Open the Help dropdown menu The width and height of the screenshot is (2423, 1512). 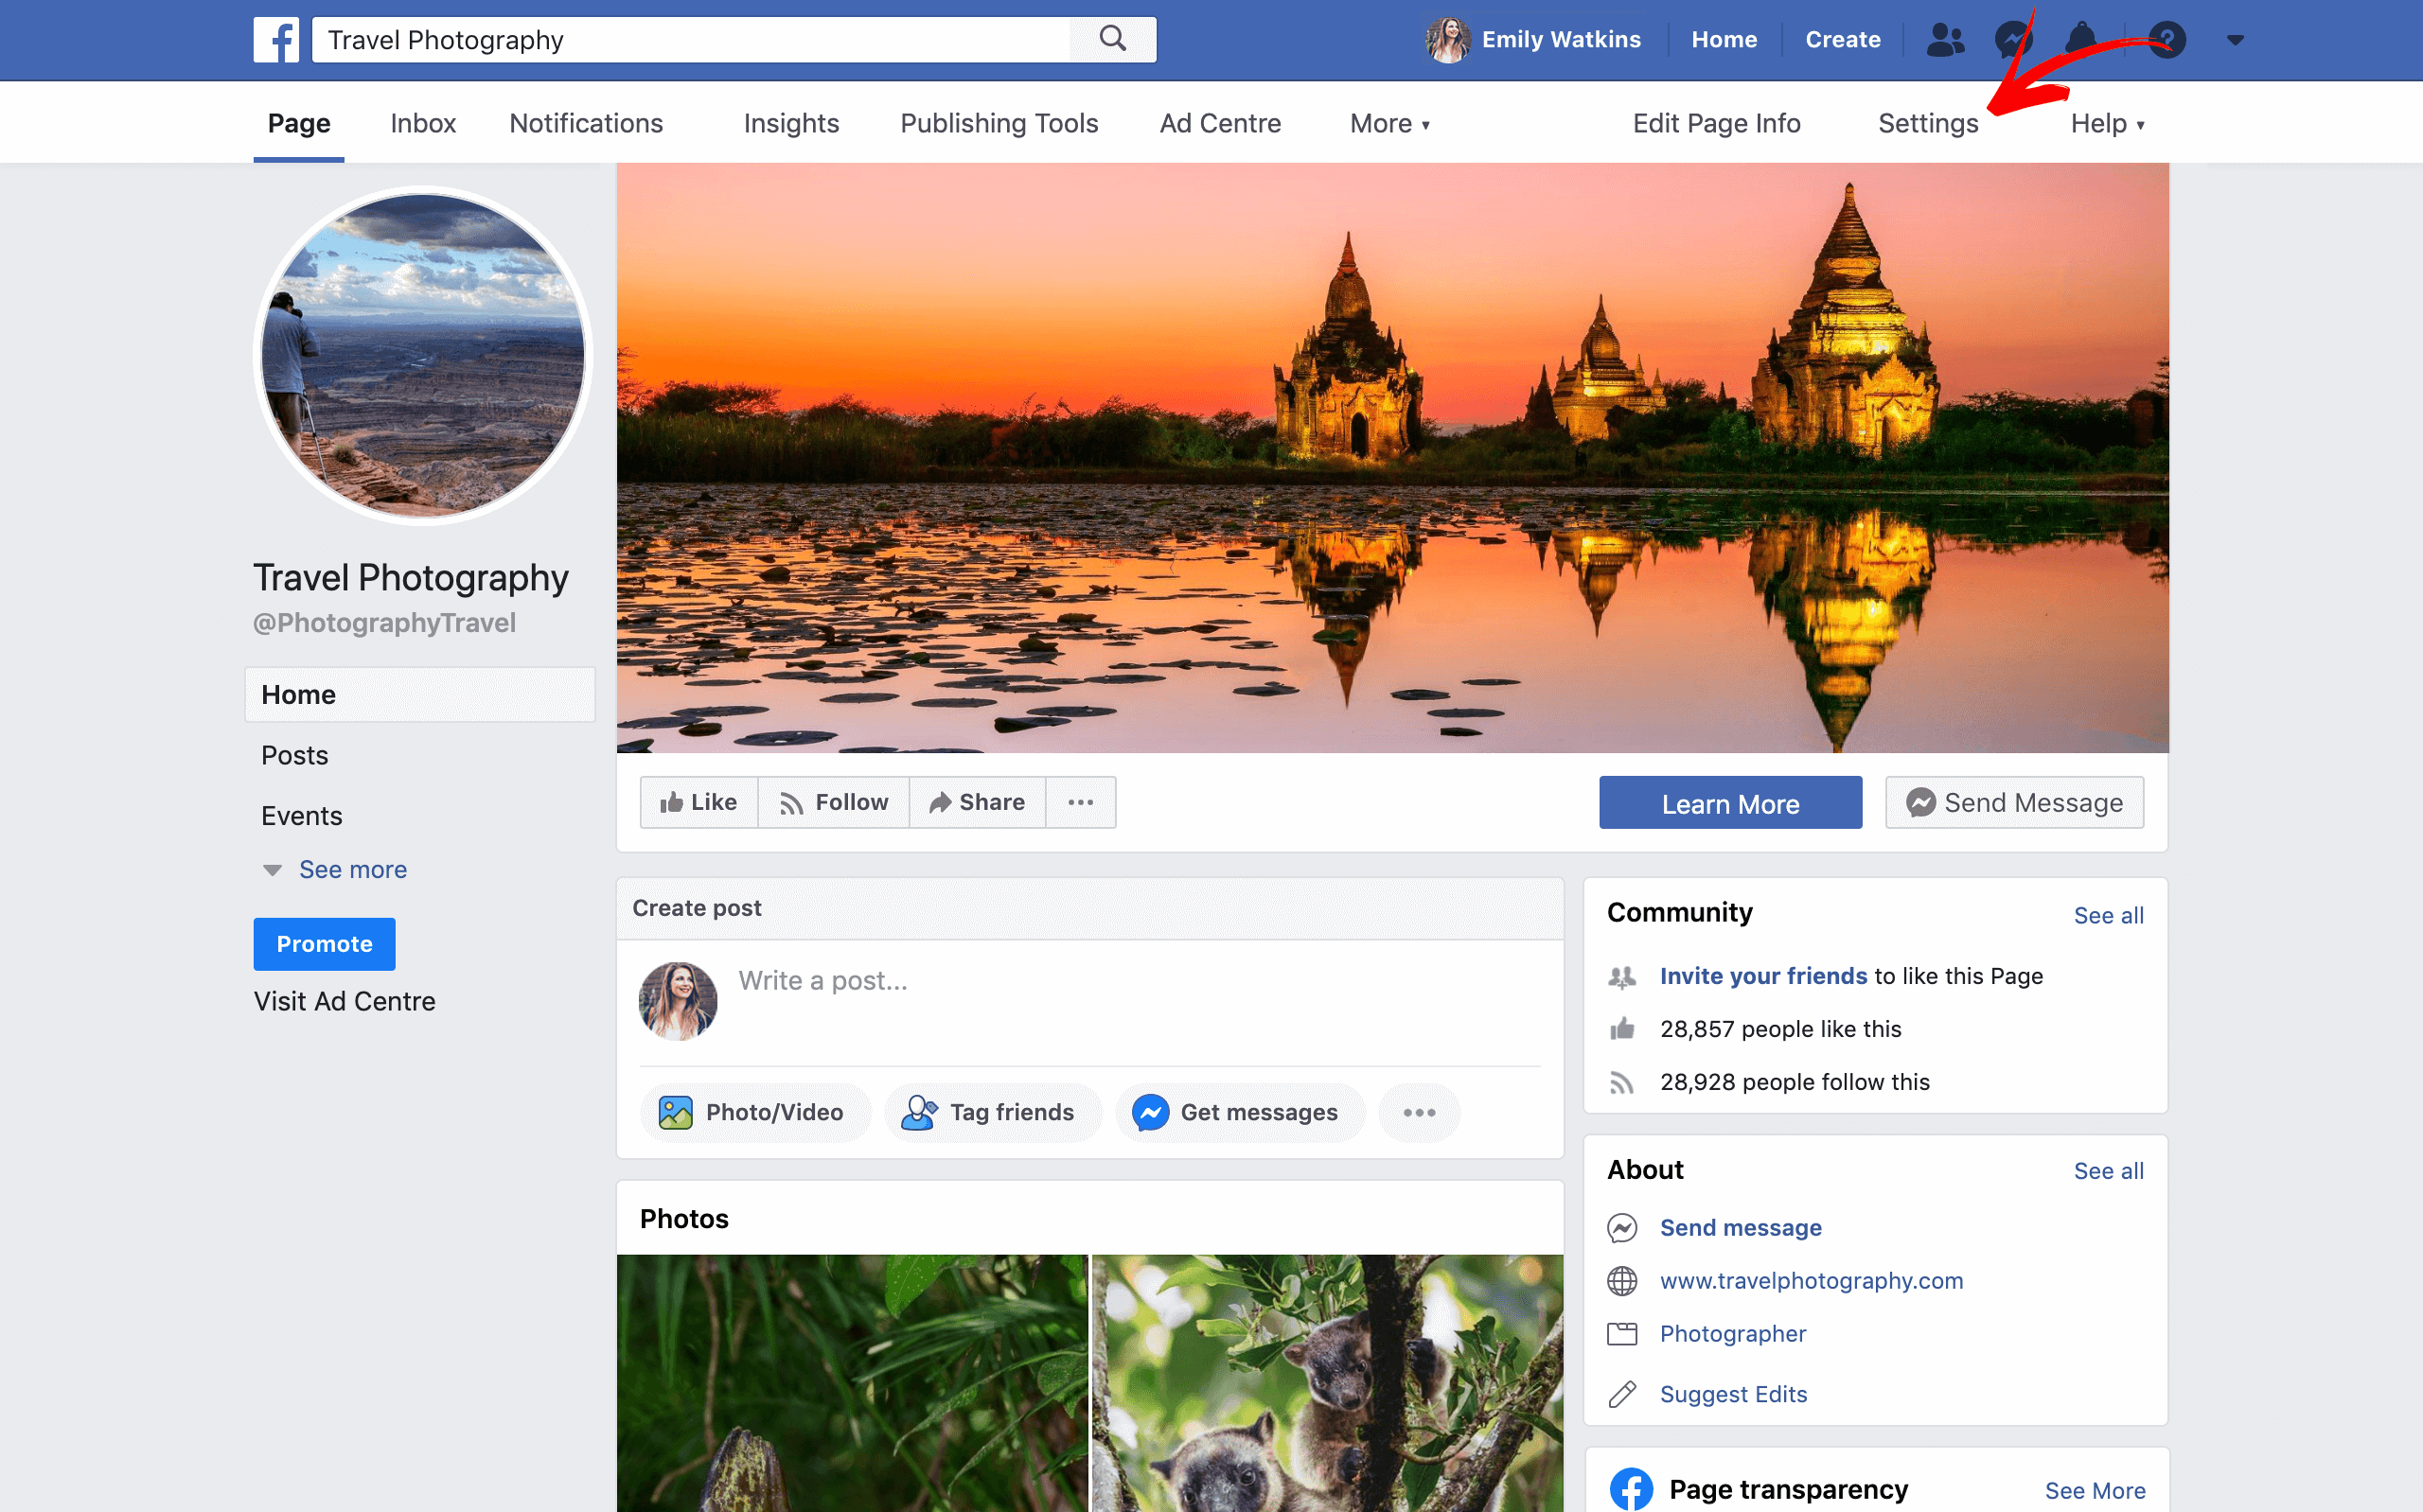[2107, 123]
